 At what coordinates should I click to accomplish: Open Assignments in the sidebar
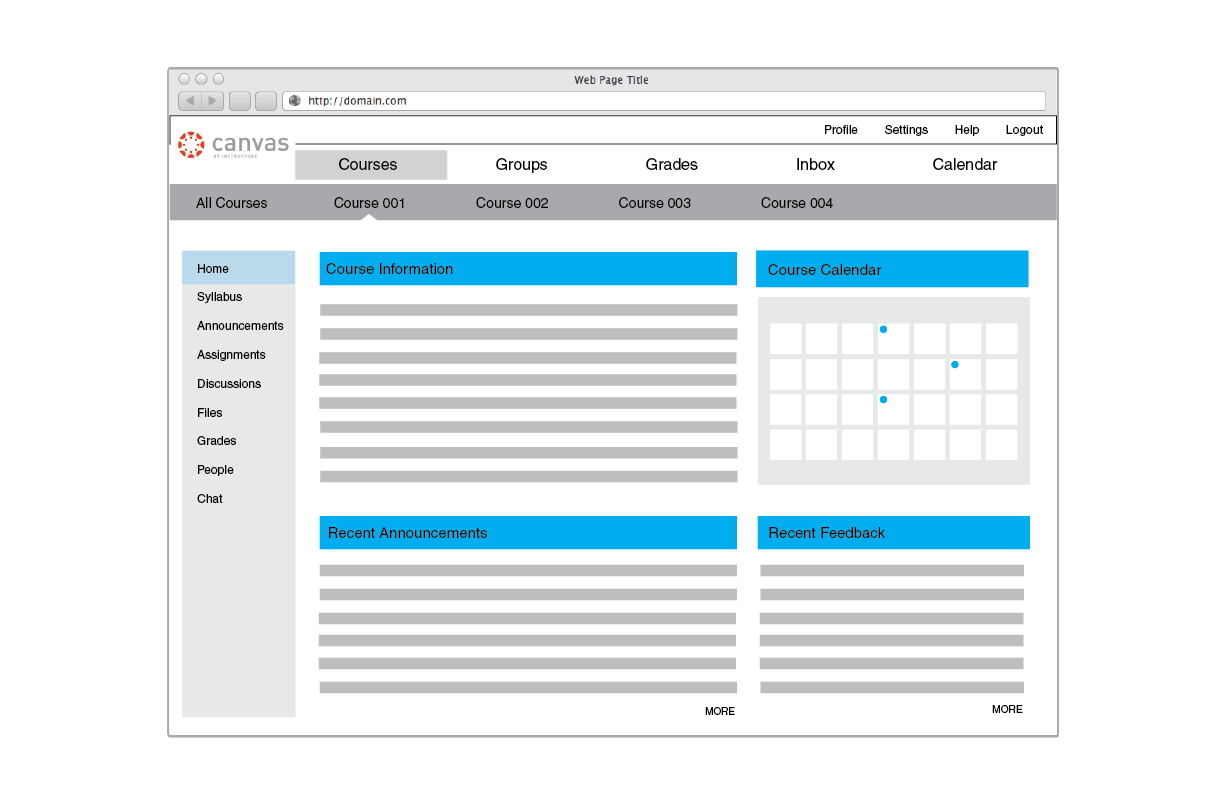click(231, 355)
